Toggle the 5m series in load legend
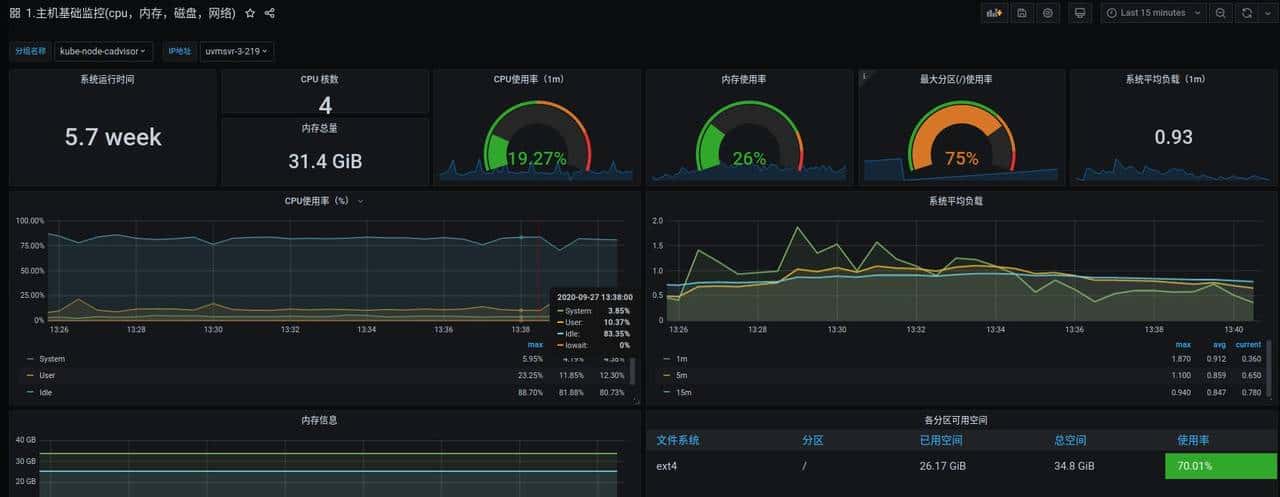The width and height of the screenshot is (1280, 497). 683,376
